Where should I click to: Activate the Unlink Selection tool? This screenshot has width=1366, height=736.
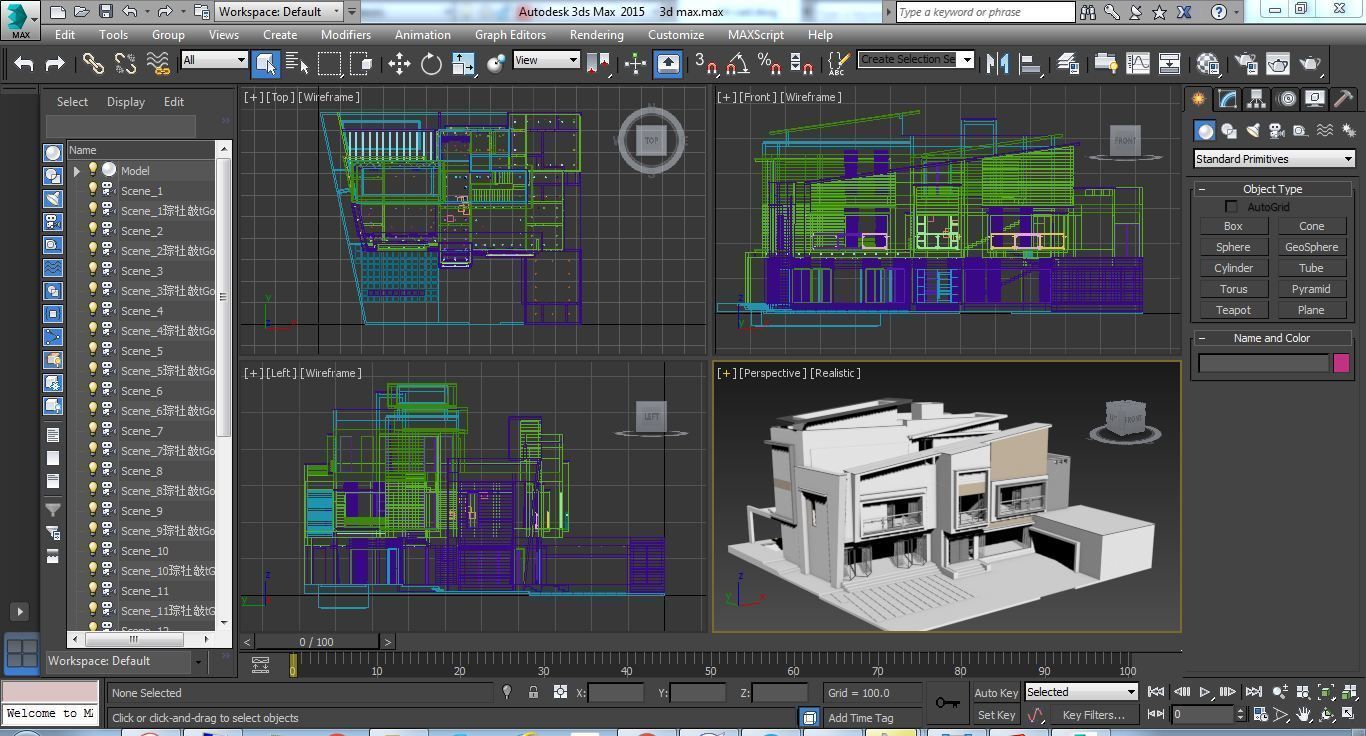pyautogui.click(x=125, y=64)
